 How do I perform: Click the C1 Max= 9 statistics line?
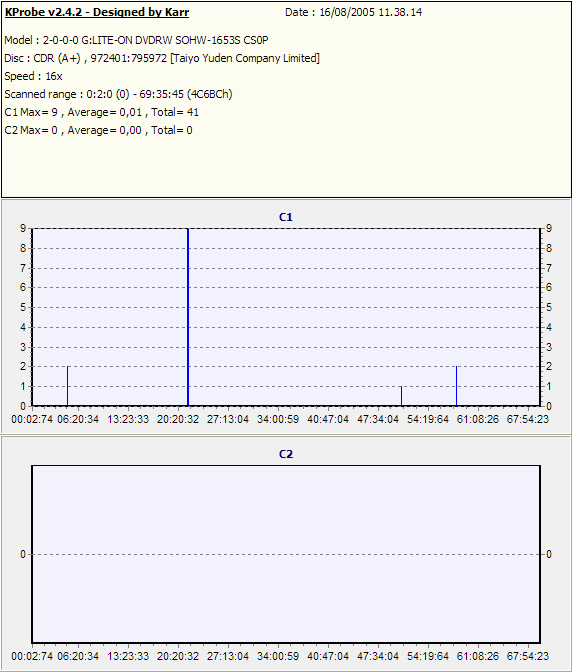tap(102, 112)
